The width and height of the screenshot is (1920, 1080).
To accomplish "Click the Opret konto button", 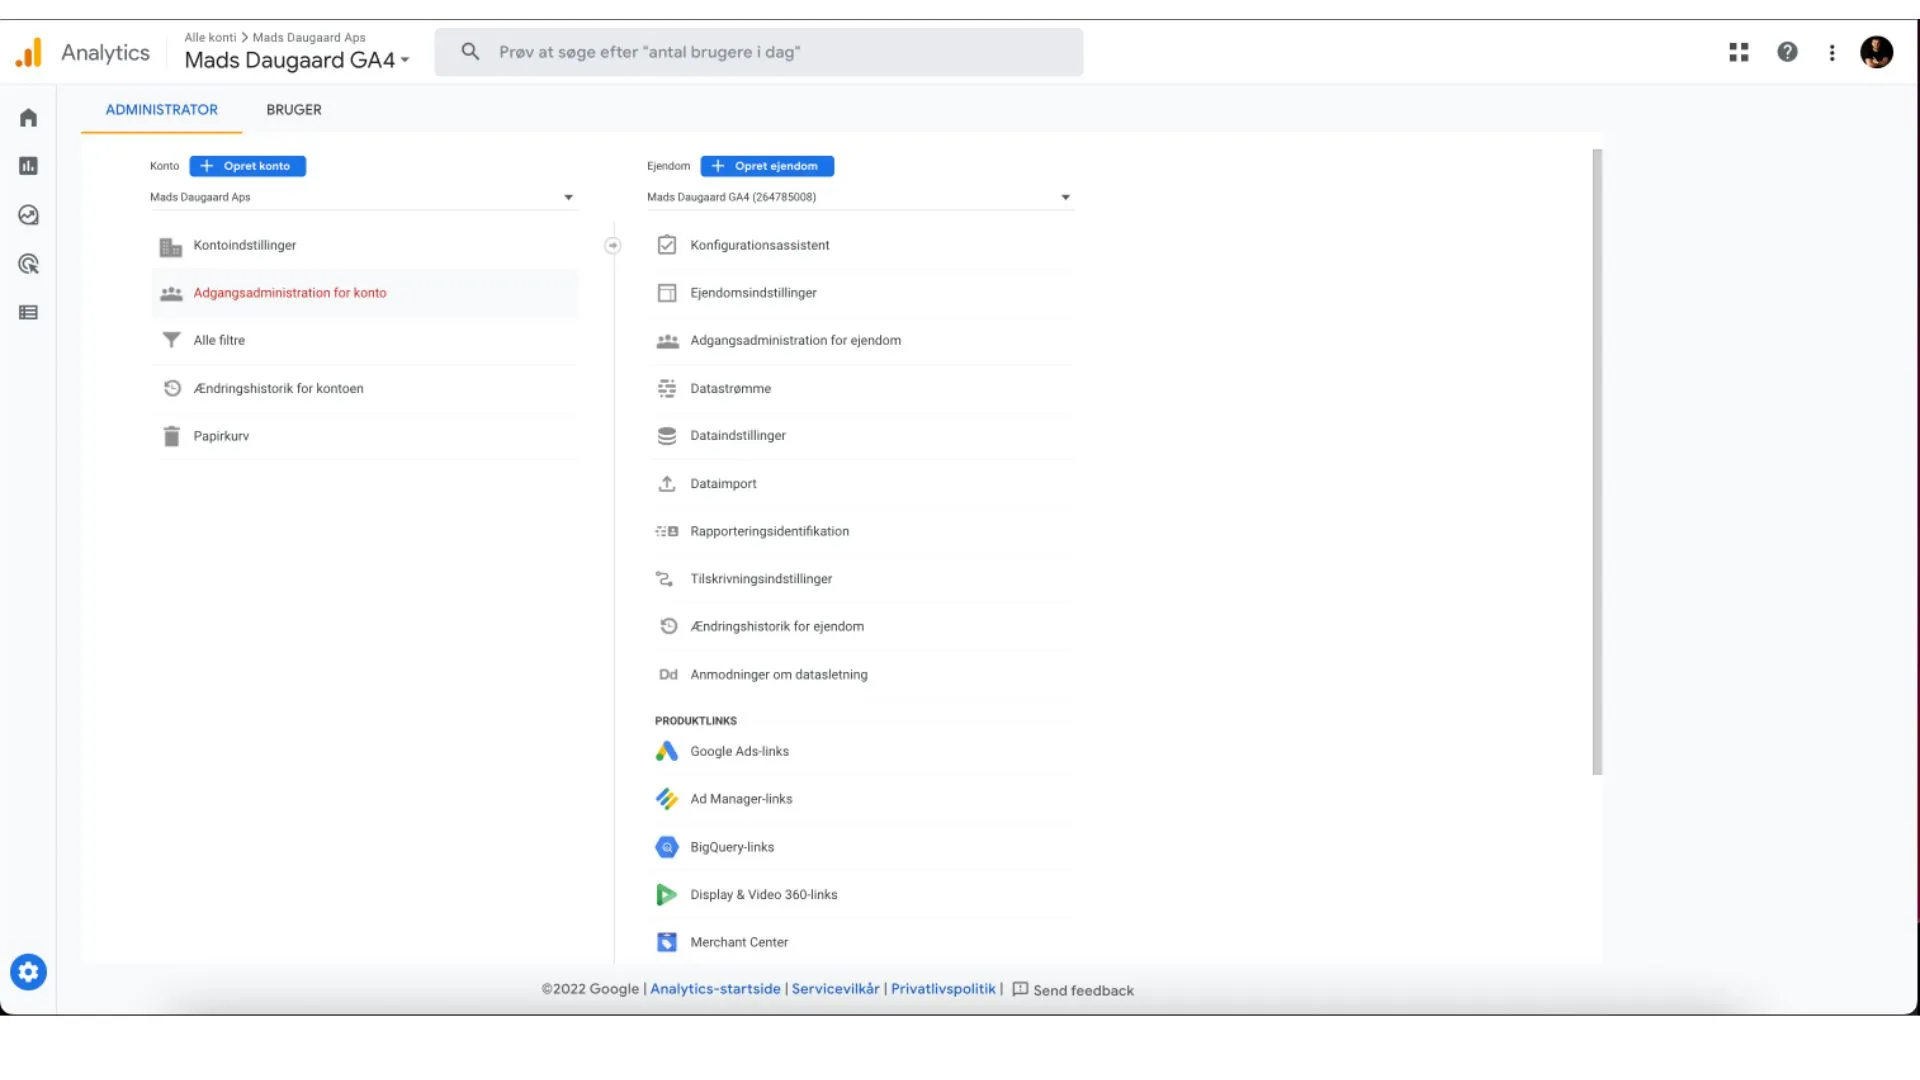I will (x=247, y=166).
